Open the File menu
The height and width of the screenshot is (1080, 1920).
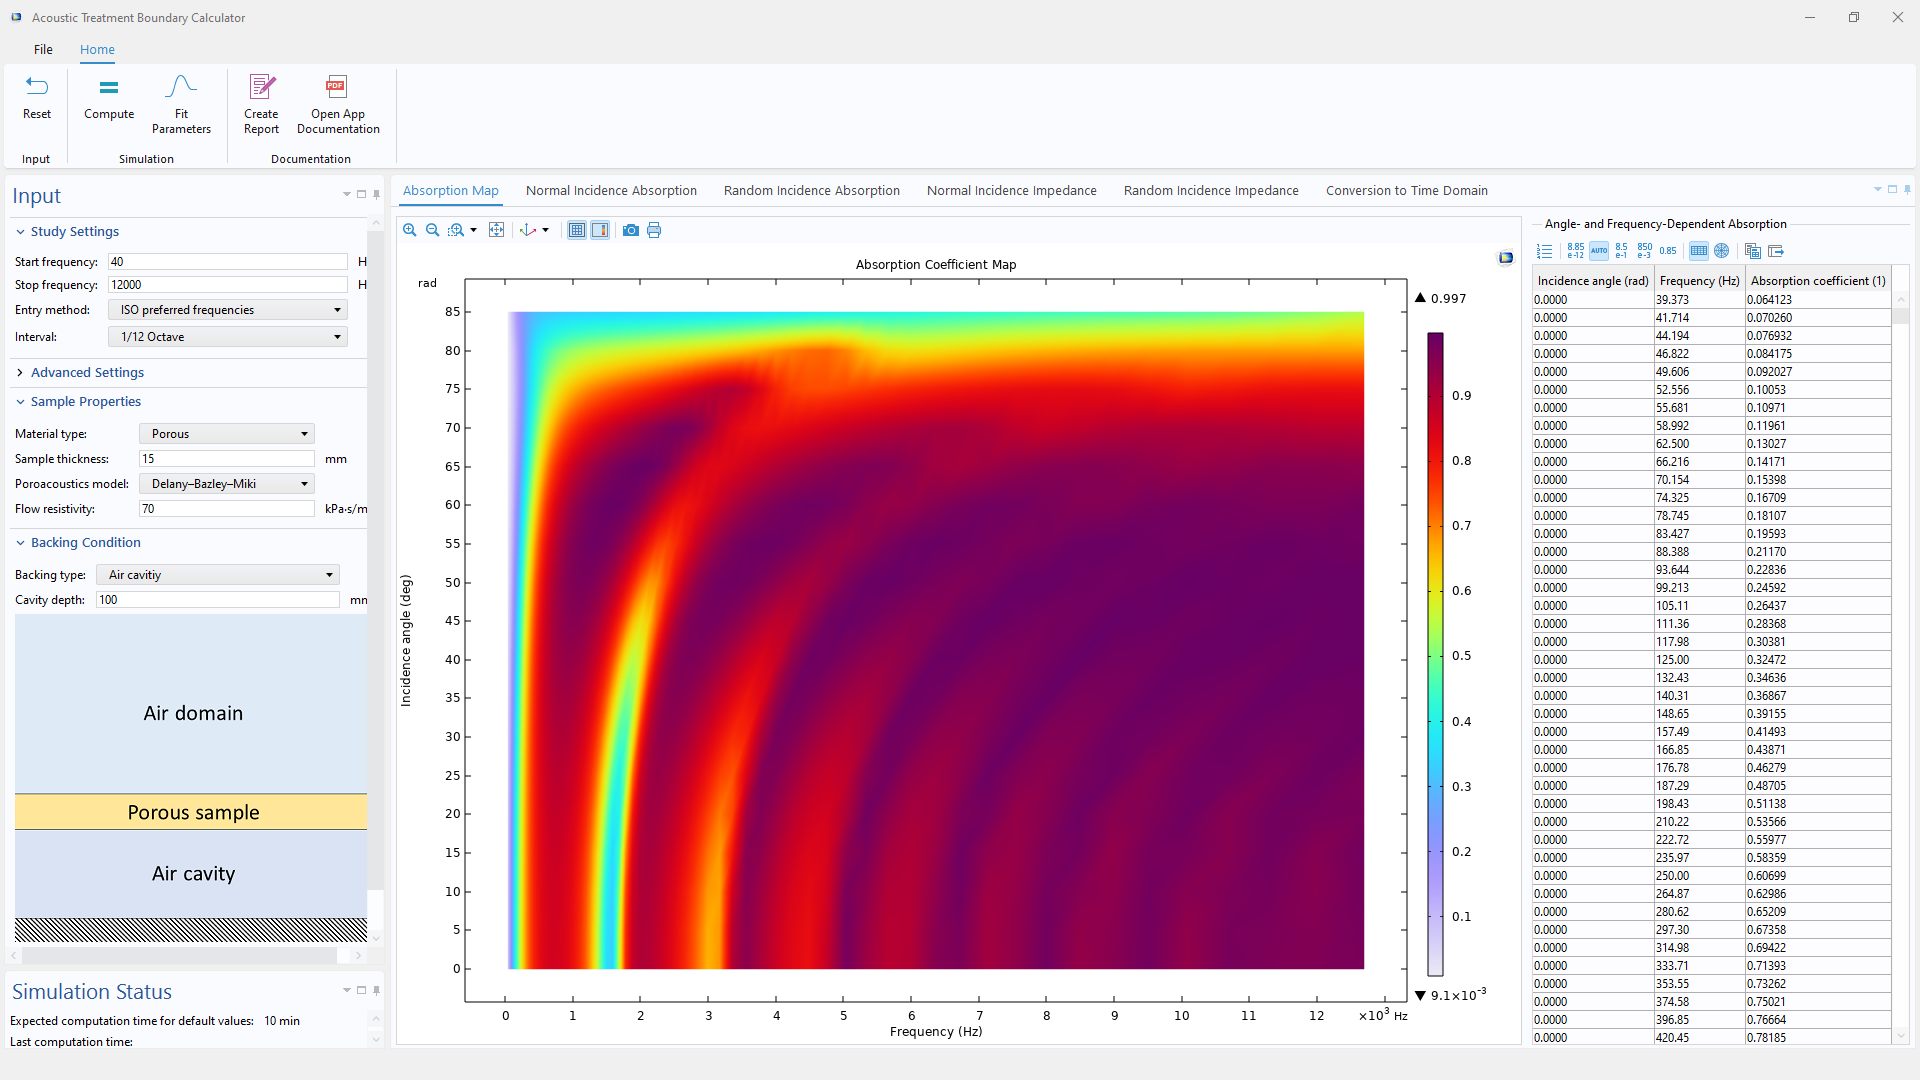pos(43,49)
